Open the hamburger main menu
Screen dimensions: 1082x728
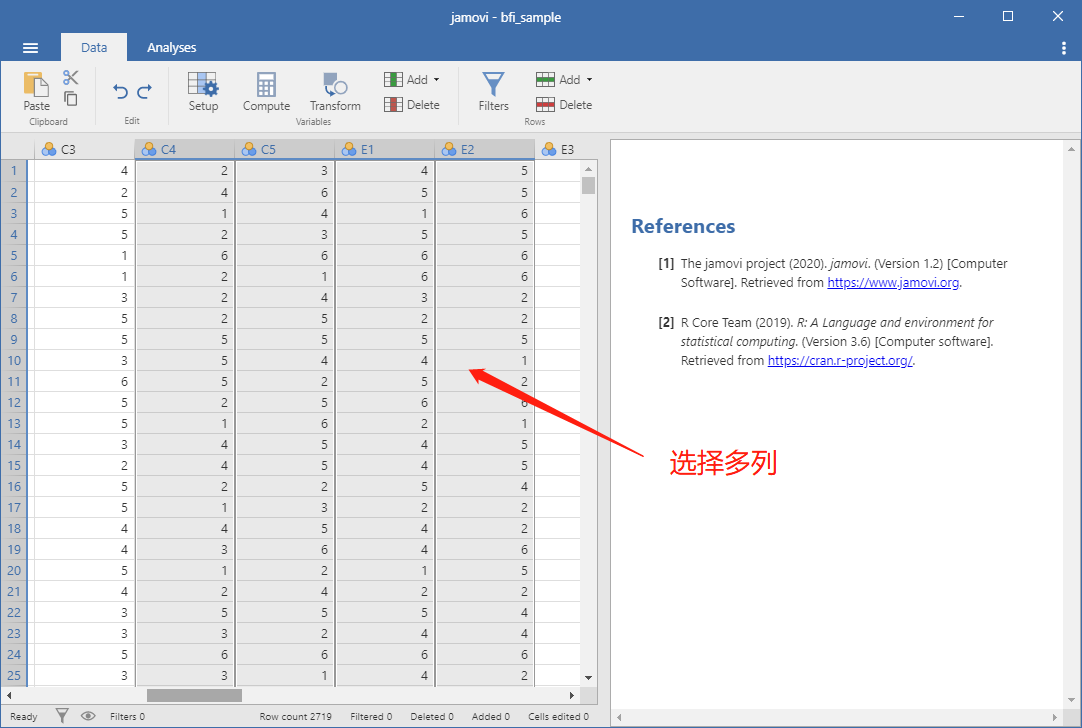(x=30, y=48)
